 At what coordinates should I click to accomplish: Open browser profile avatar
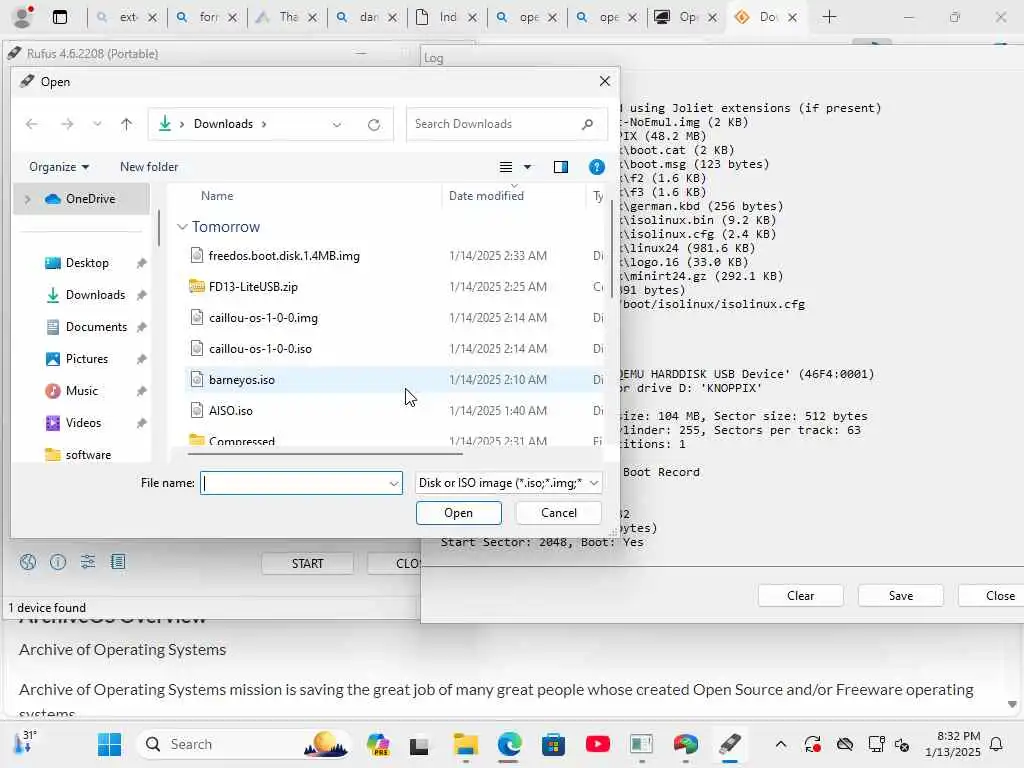pos(23,17)
